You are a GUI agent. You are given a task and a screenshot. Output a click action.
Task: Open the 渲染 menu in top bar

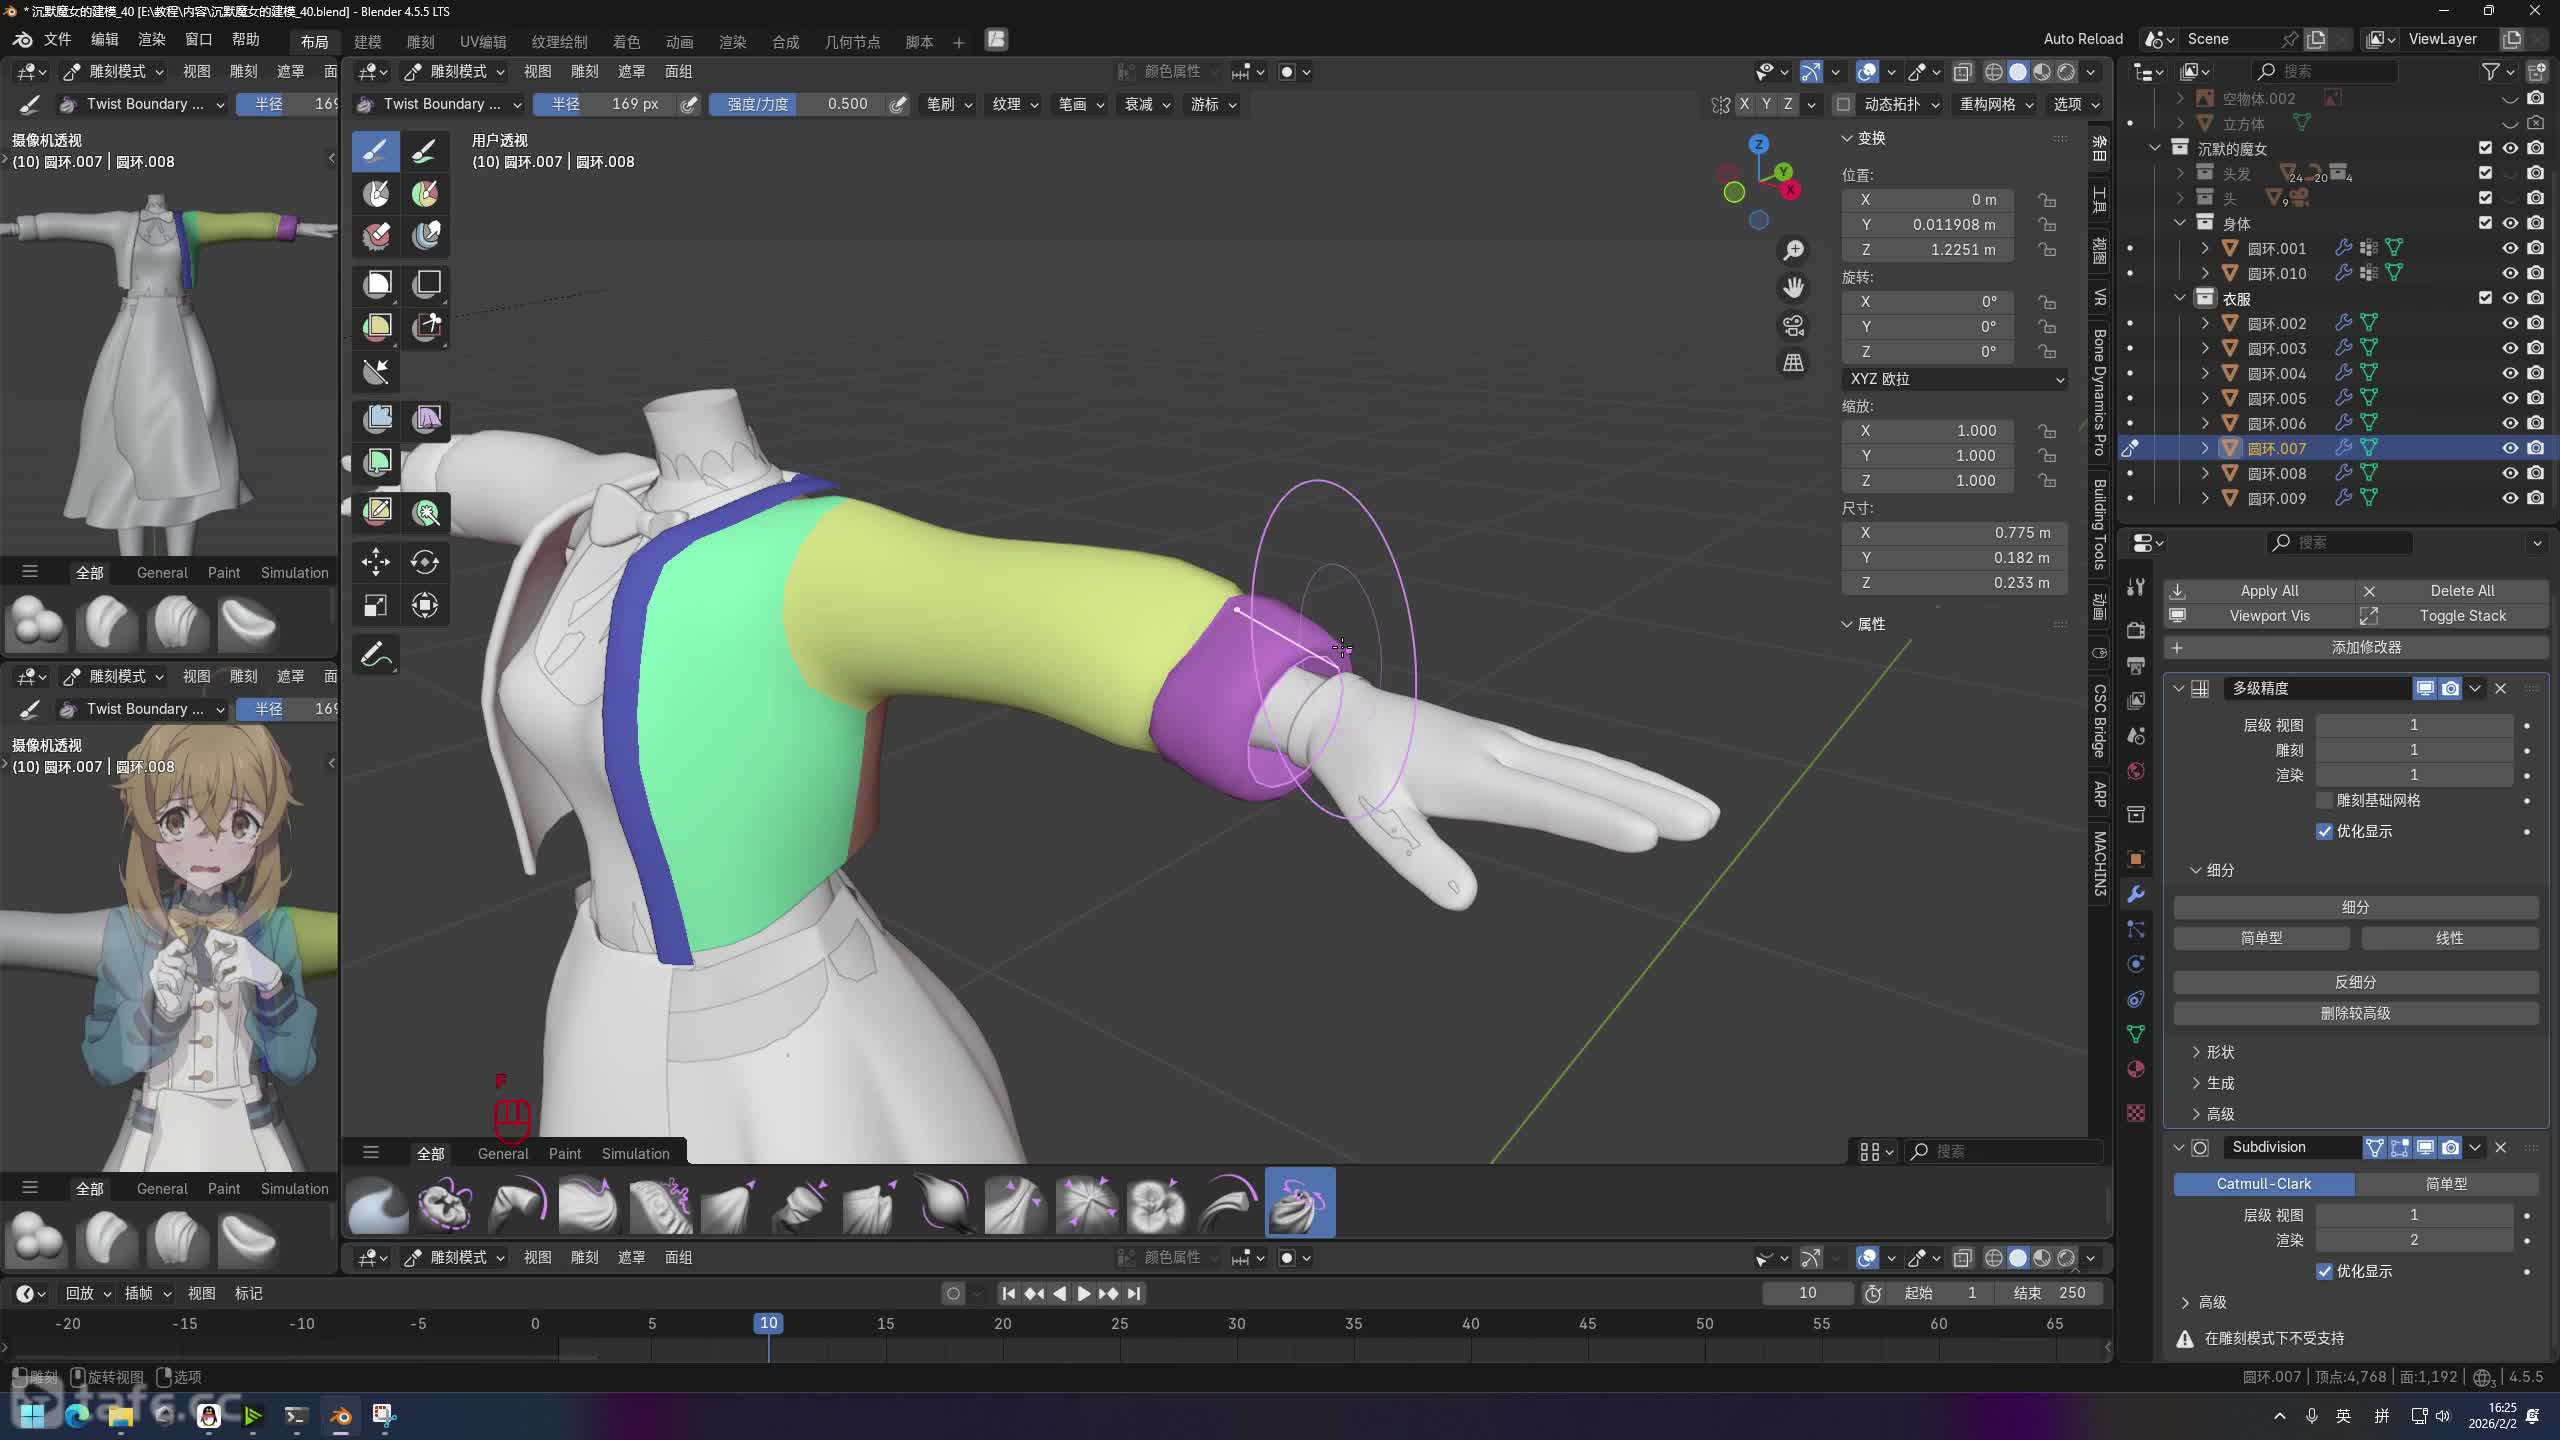[x=151, y=39]
